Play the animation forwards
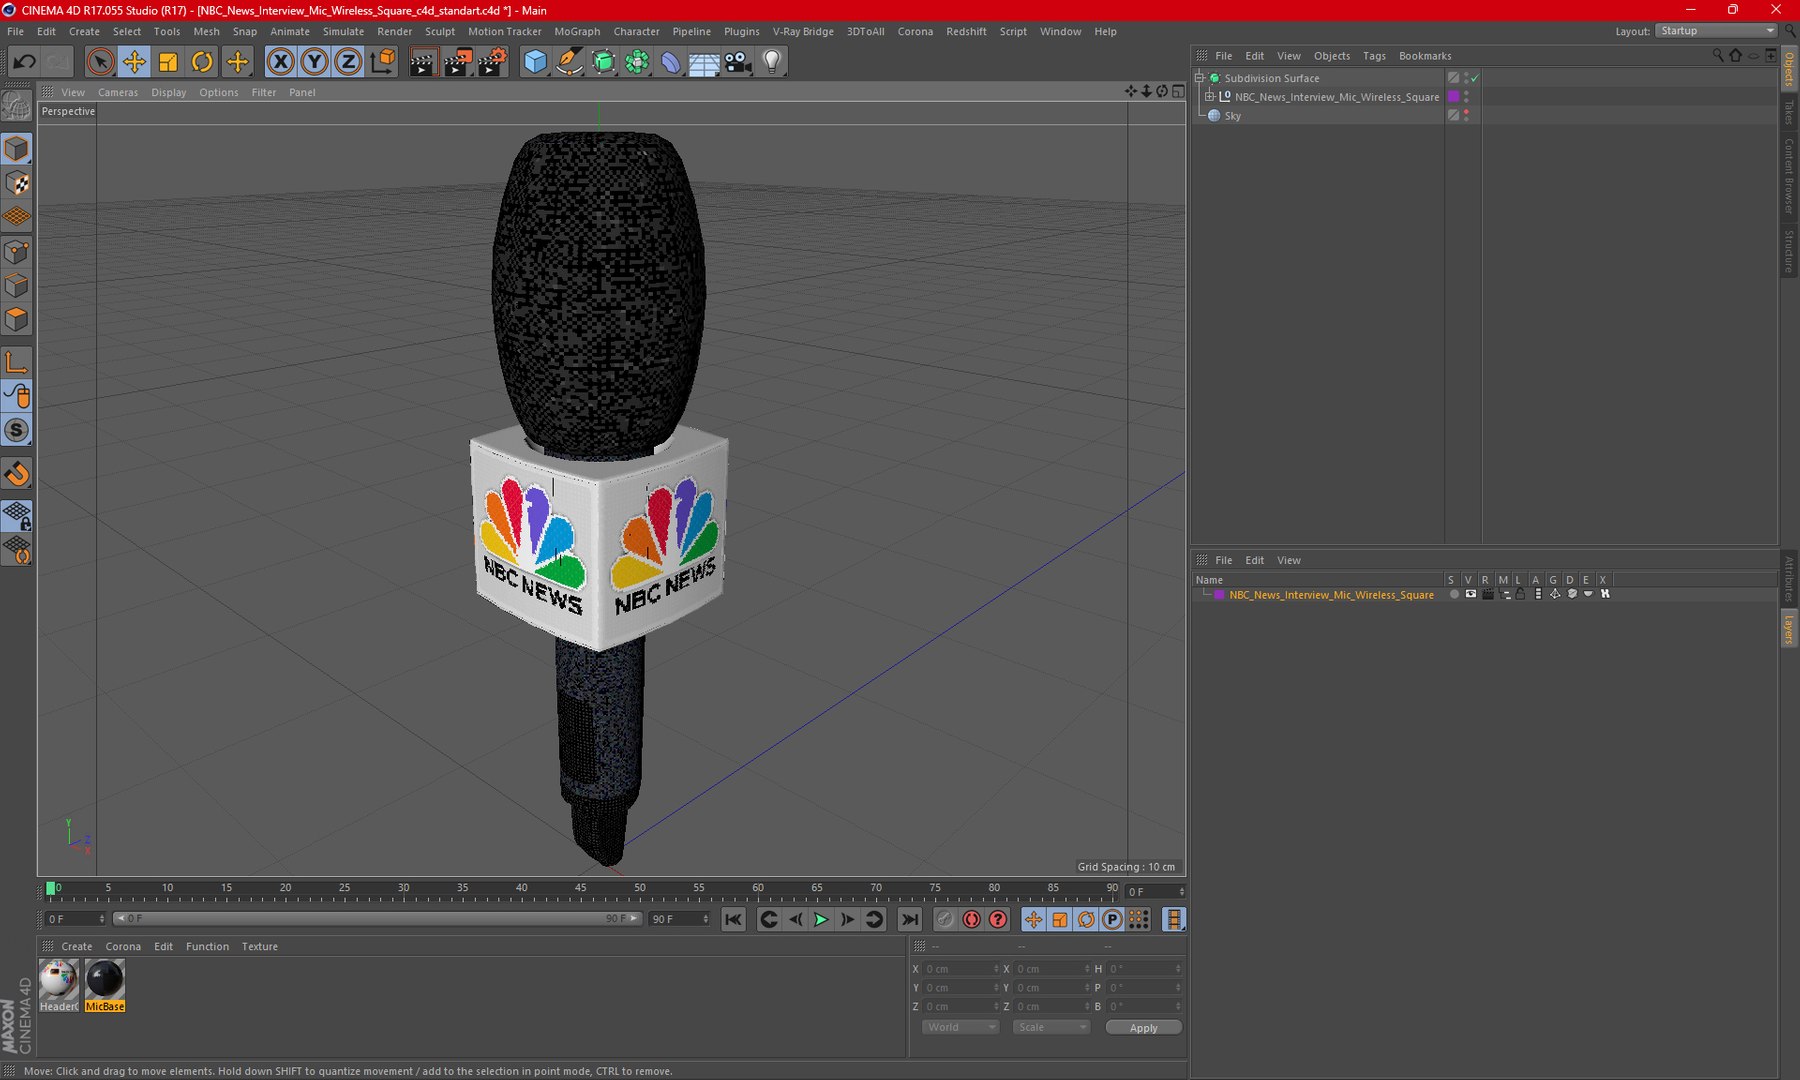The height and width of the screenshot is (1080, 1800). (821, 919)
